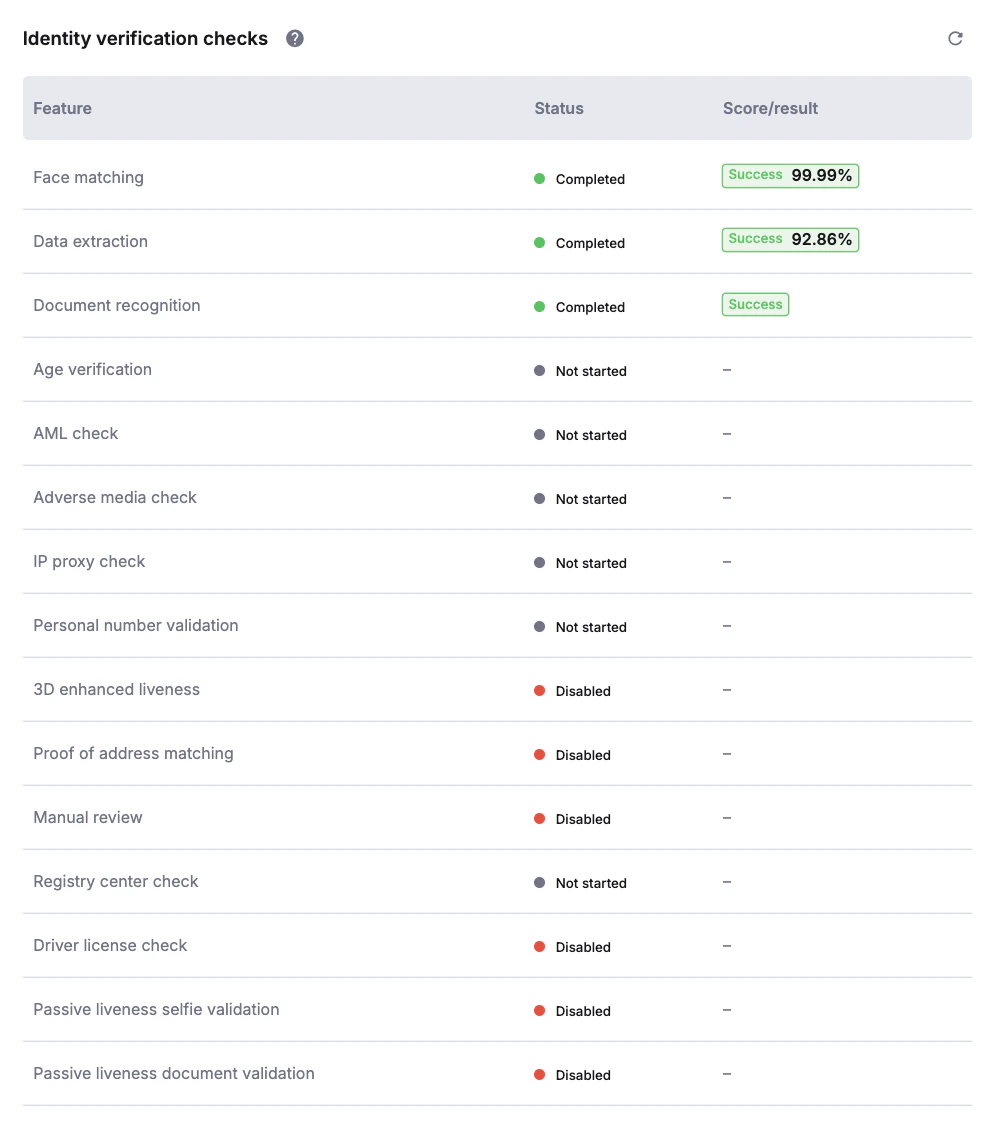The height and width of the screenshot is (1134, 1000).
Task: Click the Status column header
Action: pos(559,108)
